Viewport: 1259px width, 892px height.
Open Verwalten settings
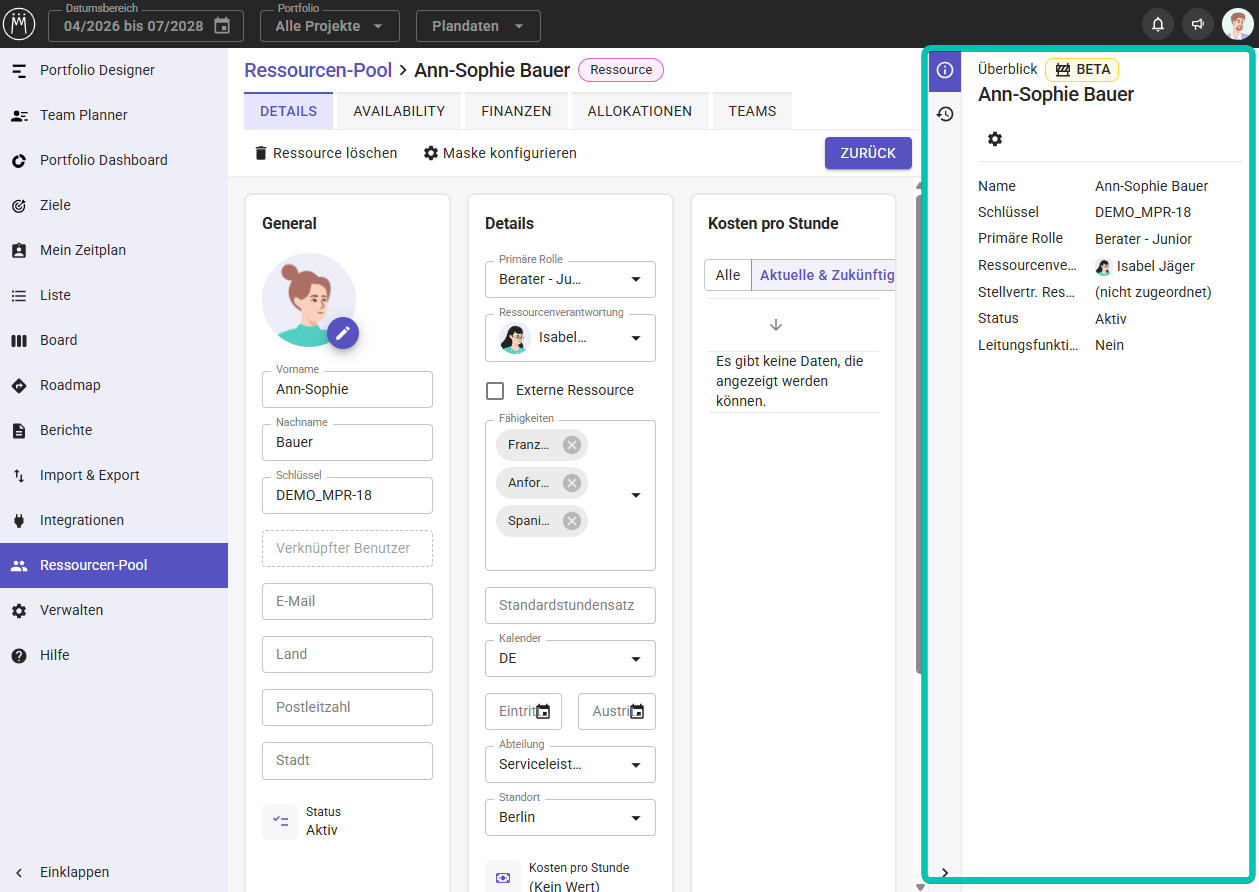(x=114, y=610)
